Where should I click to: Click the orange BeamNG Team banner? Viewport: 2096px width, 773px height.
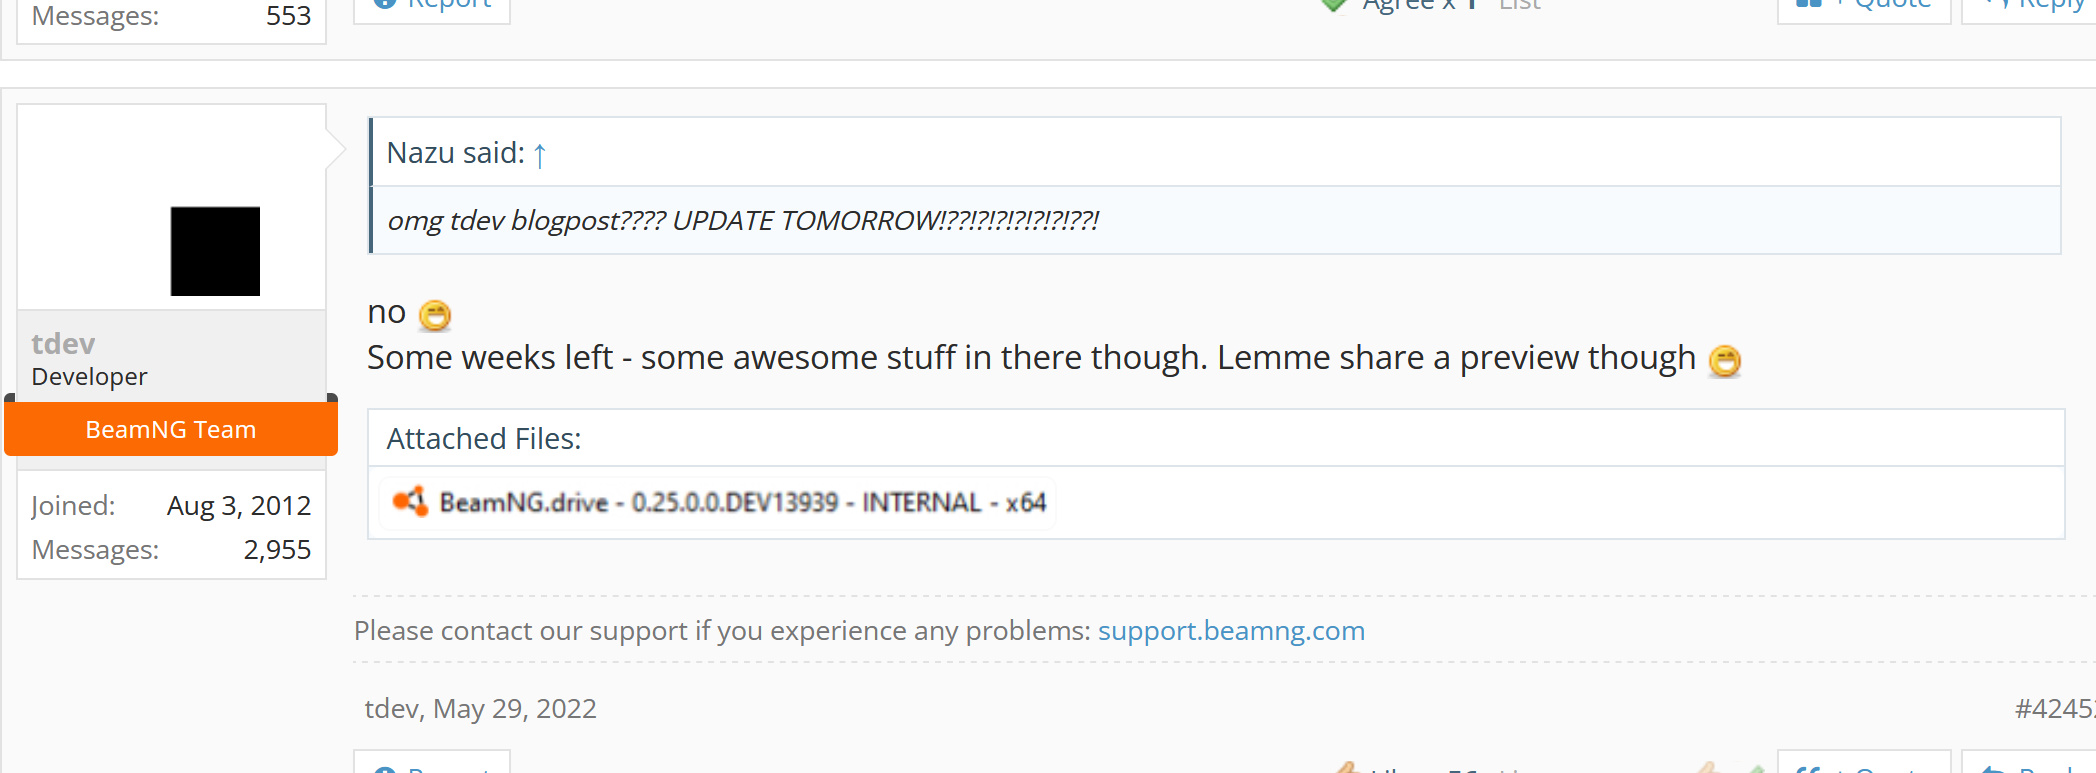[171, 429]
